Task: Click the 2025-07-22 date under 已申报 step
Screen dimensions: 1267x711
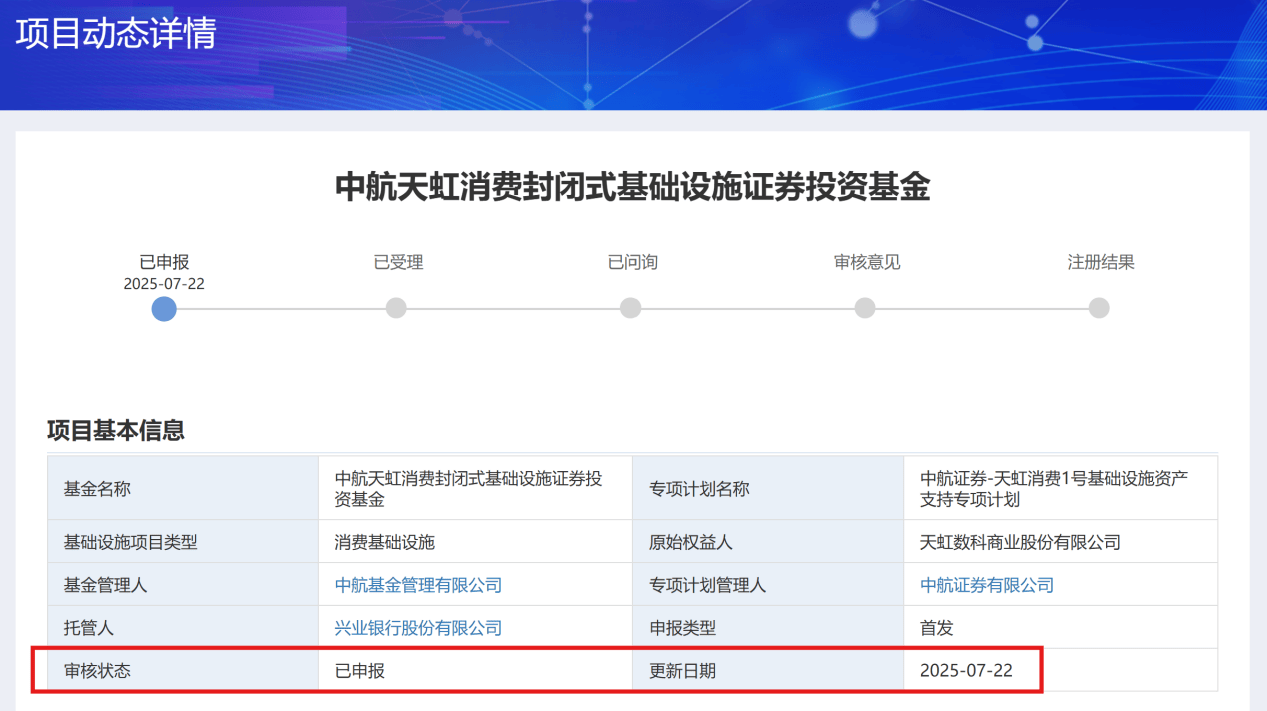Action: 164,284
